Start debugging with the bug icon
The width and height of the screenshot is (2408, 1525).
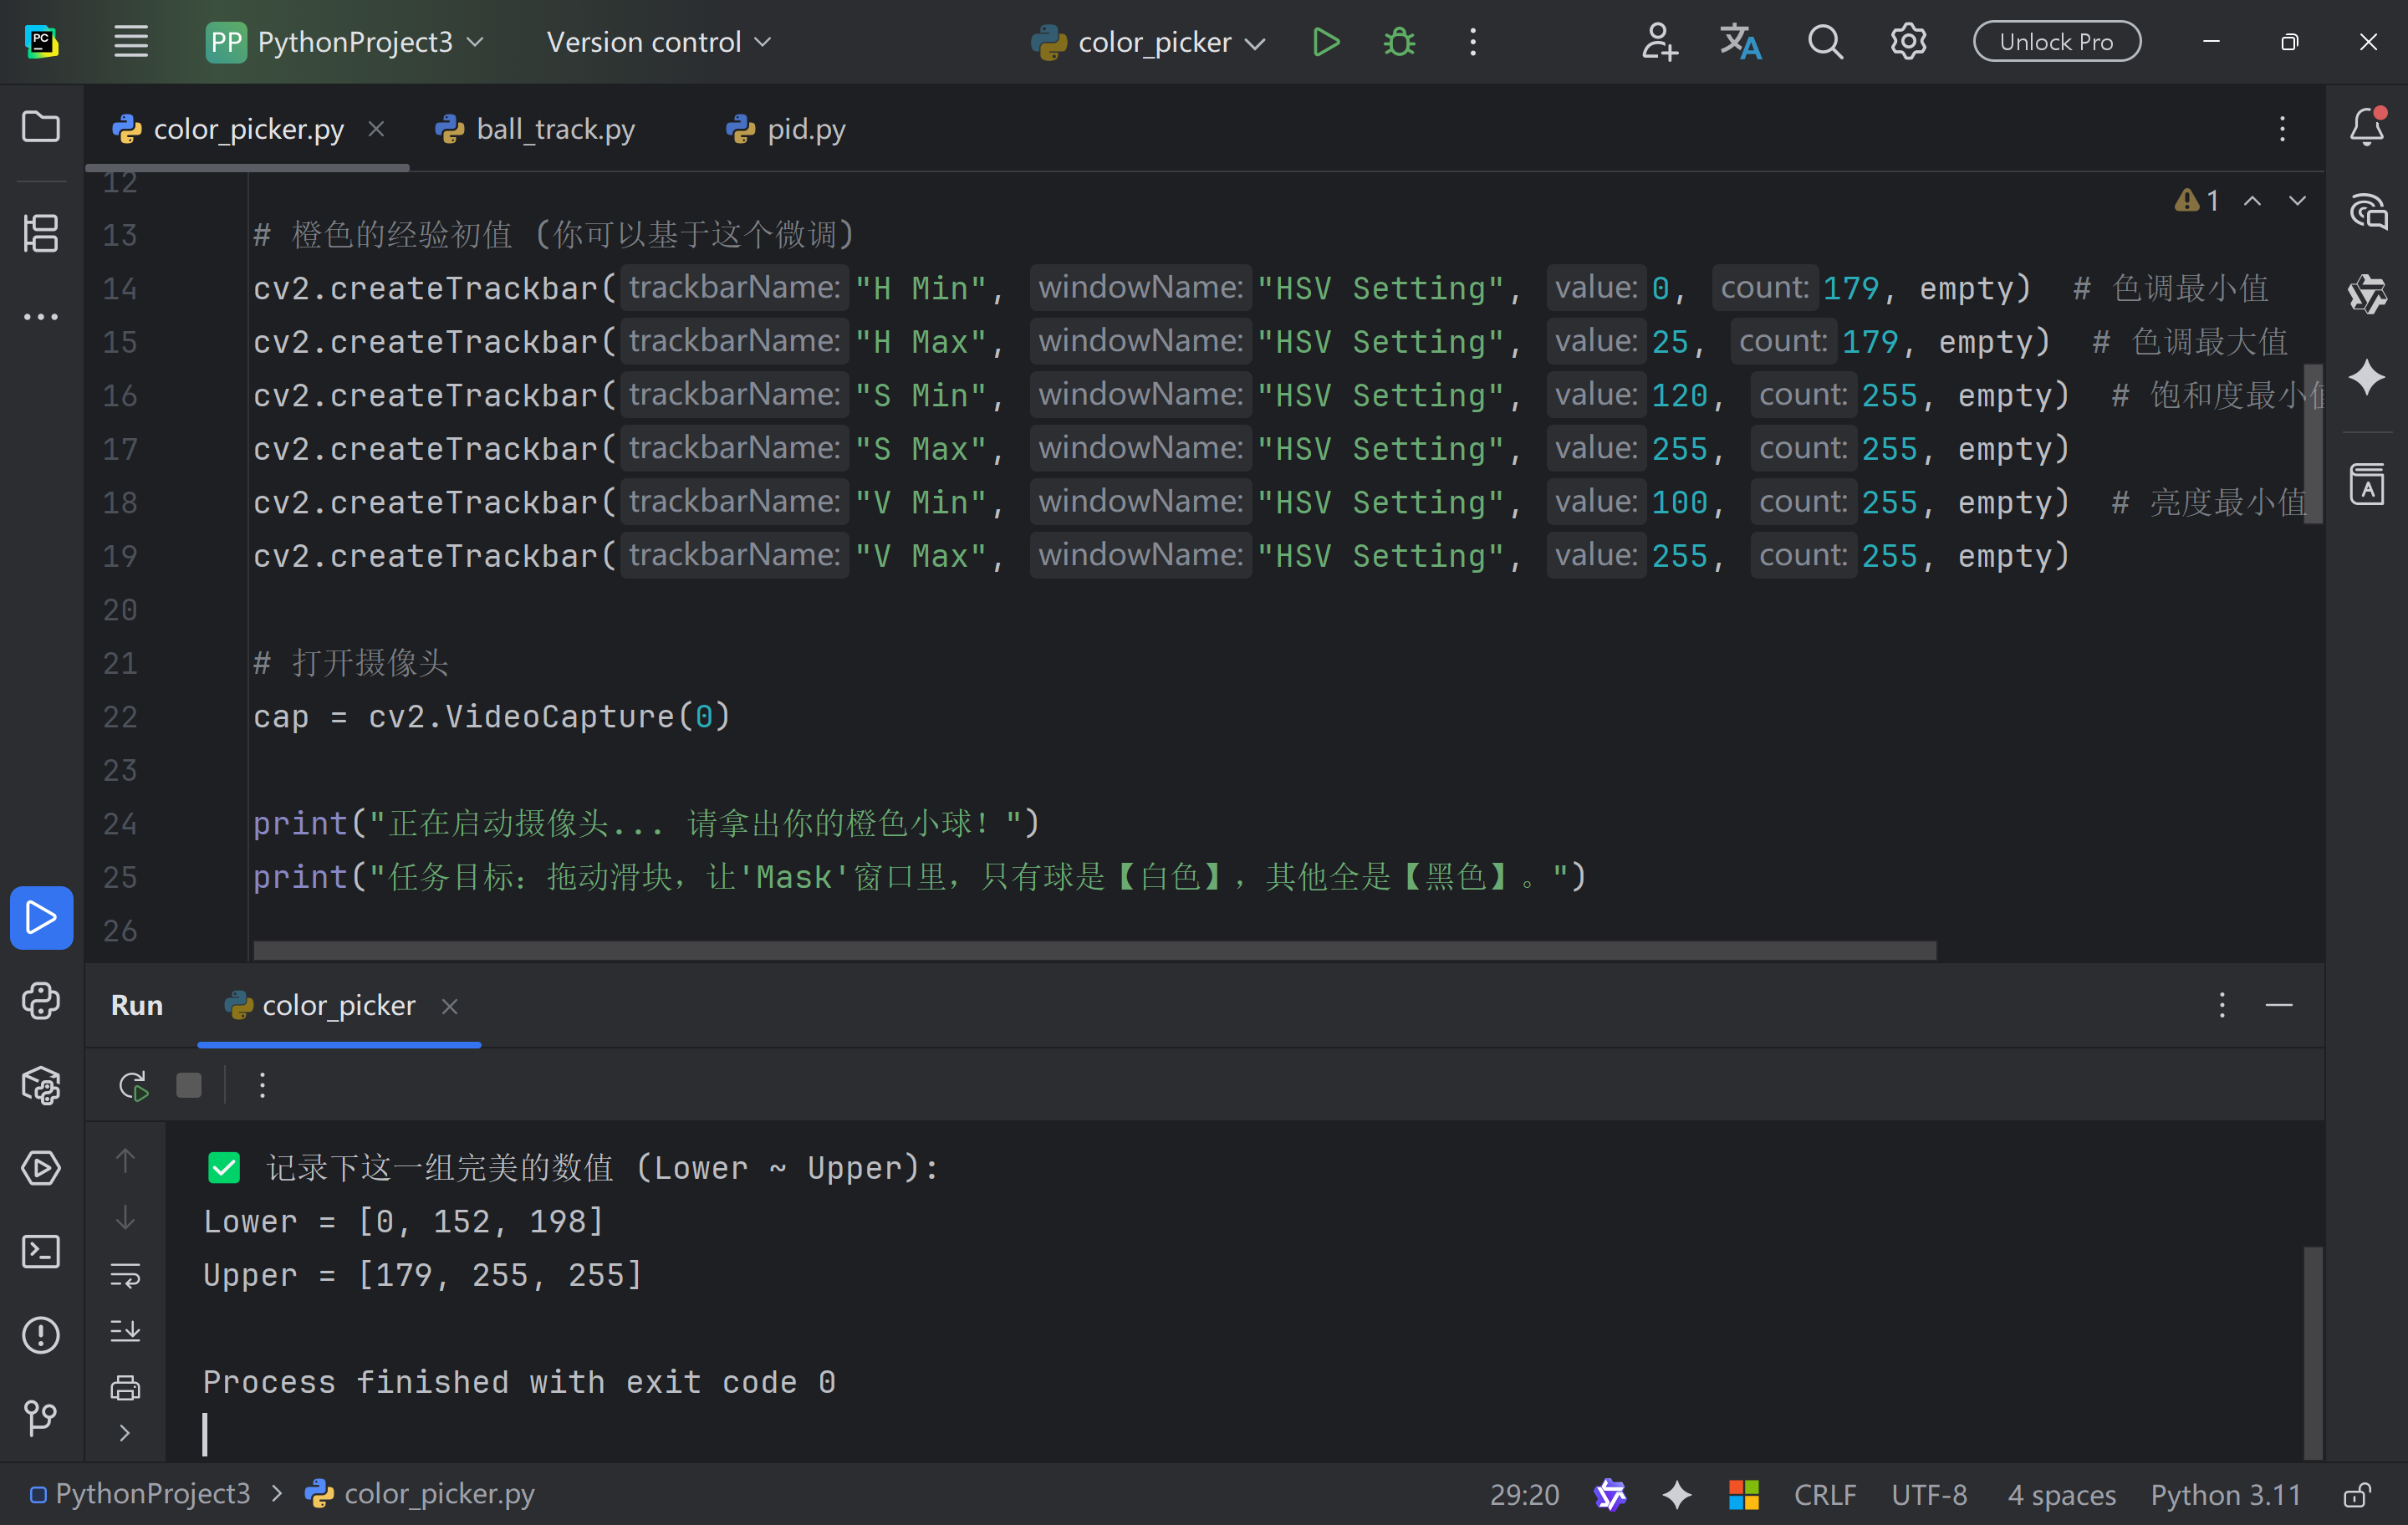(1399, 42)
